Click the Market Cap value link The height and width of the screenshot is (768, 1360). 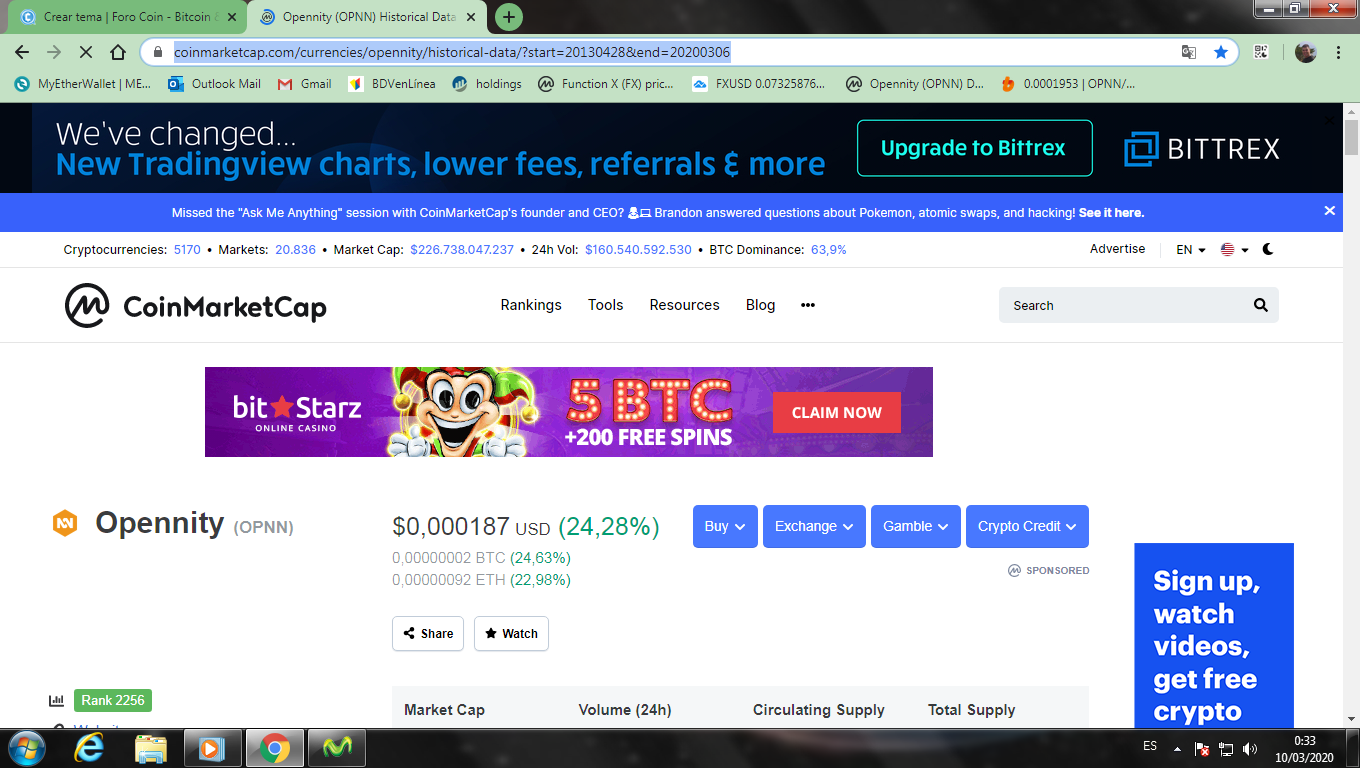(462, 249)
